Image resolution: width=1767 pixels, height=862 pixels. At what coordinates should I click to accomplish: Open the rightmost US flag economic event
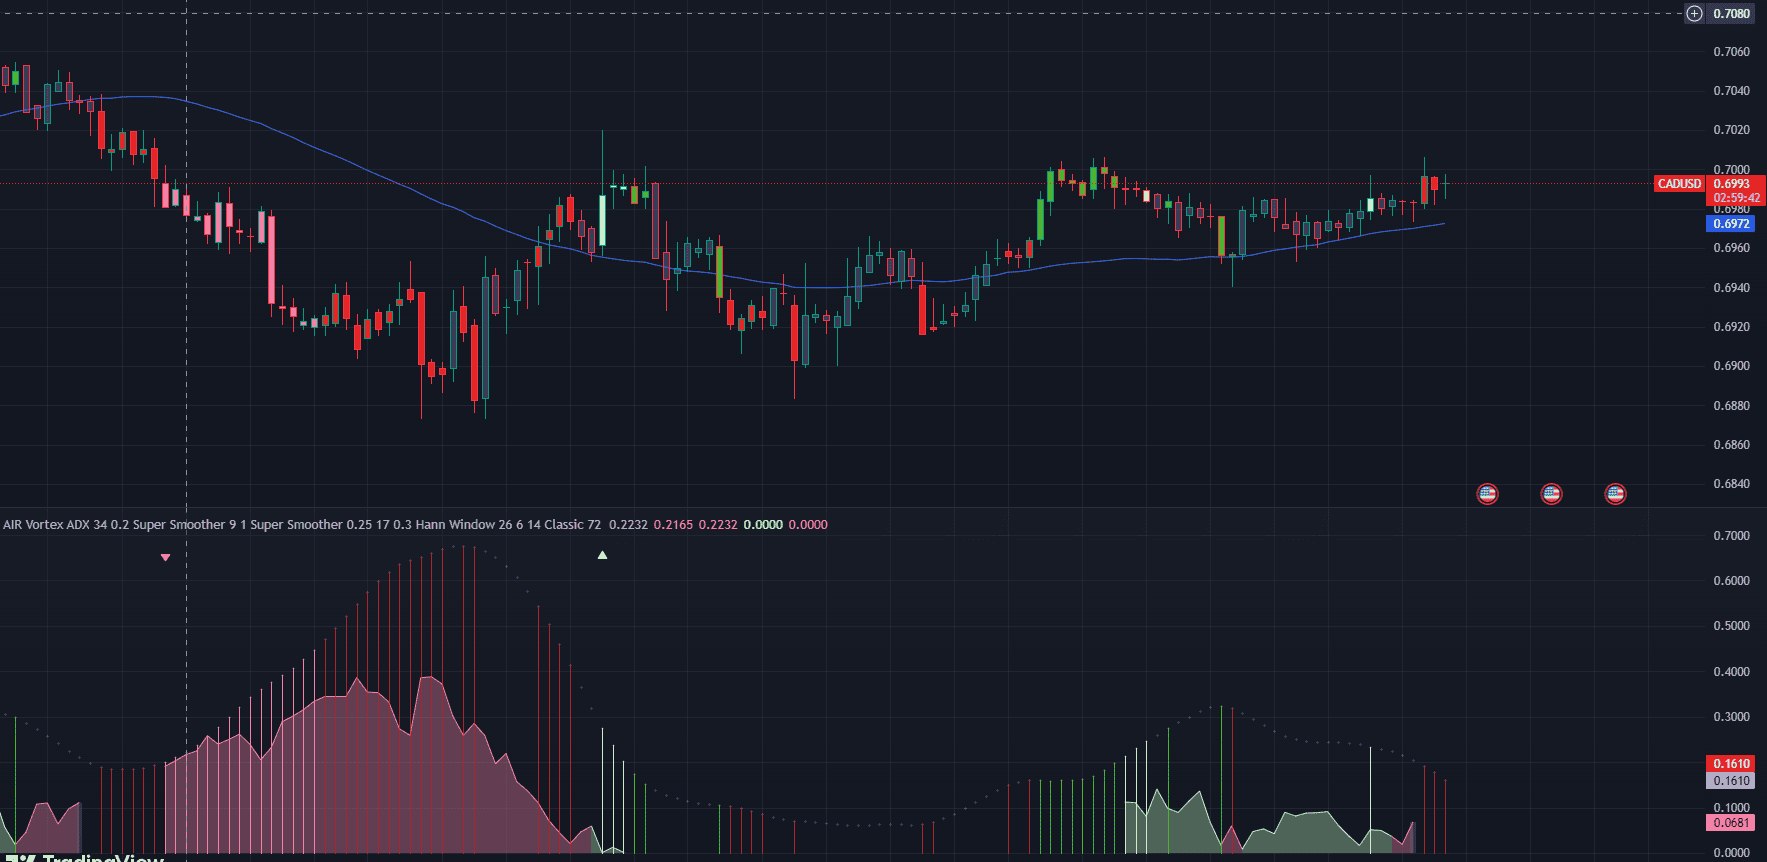(x=1615, y=494)
